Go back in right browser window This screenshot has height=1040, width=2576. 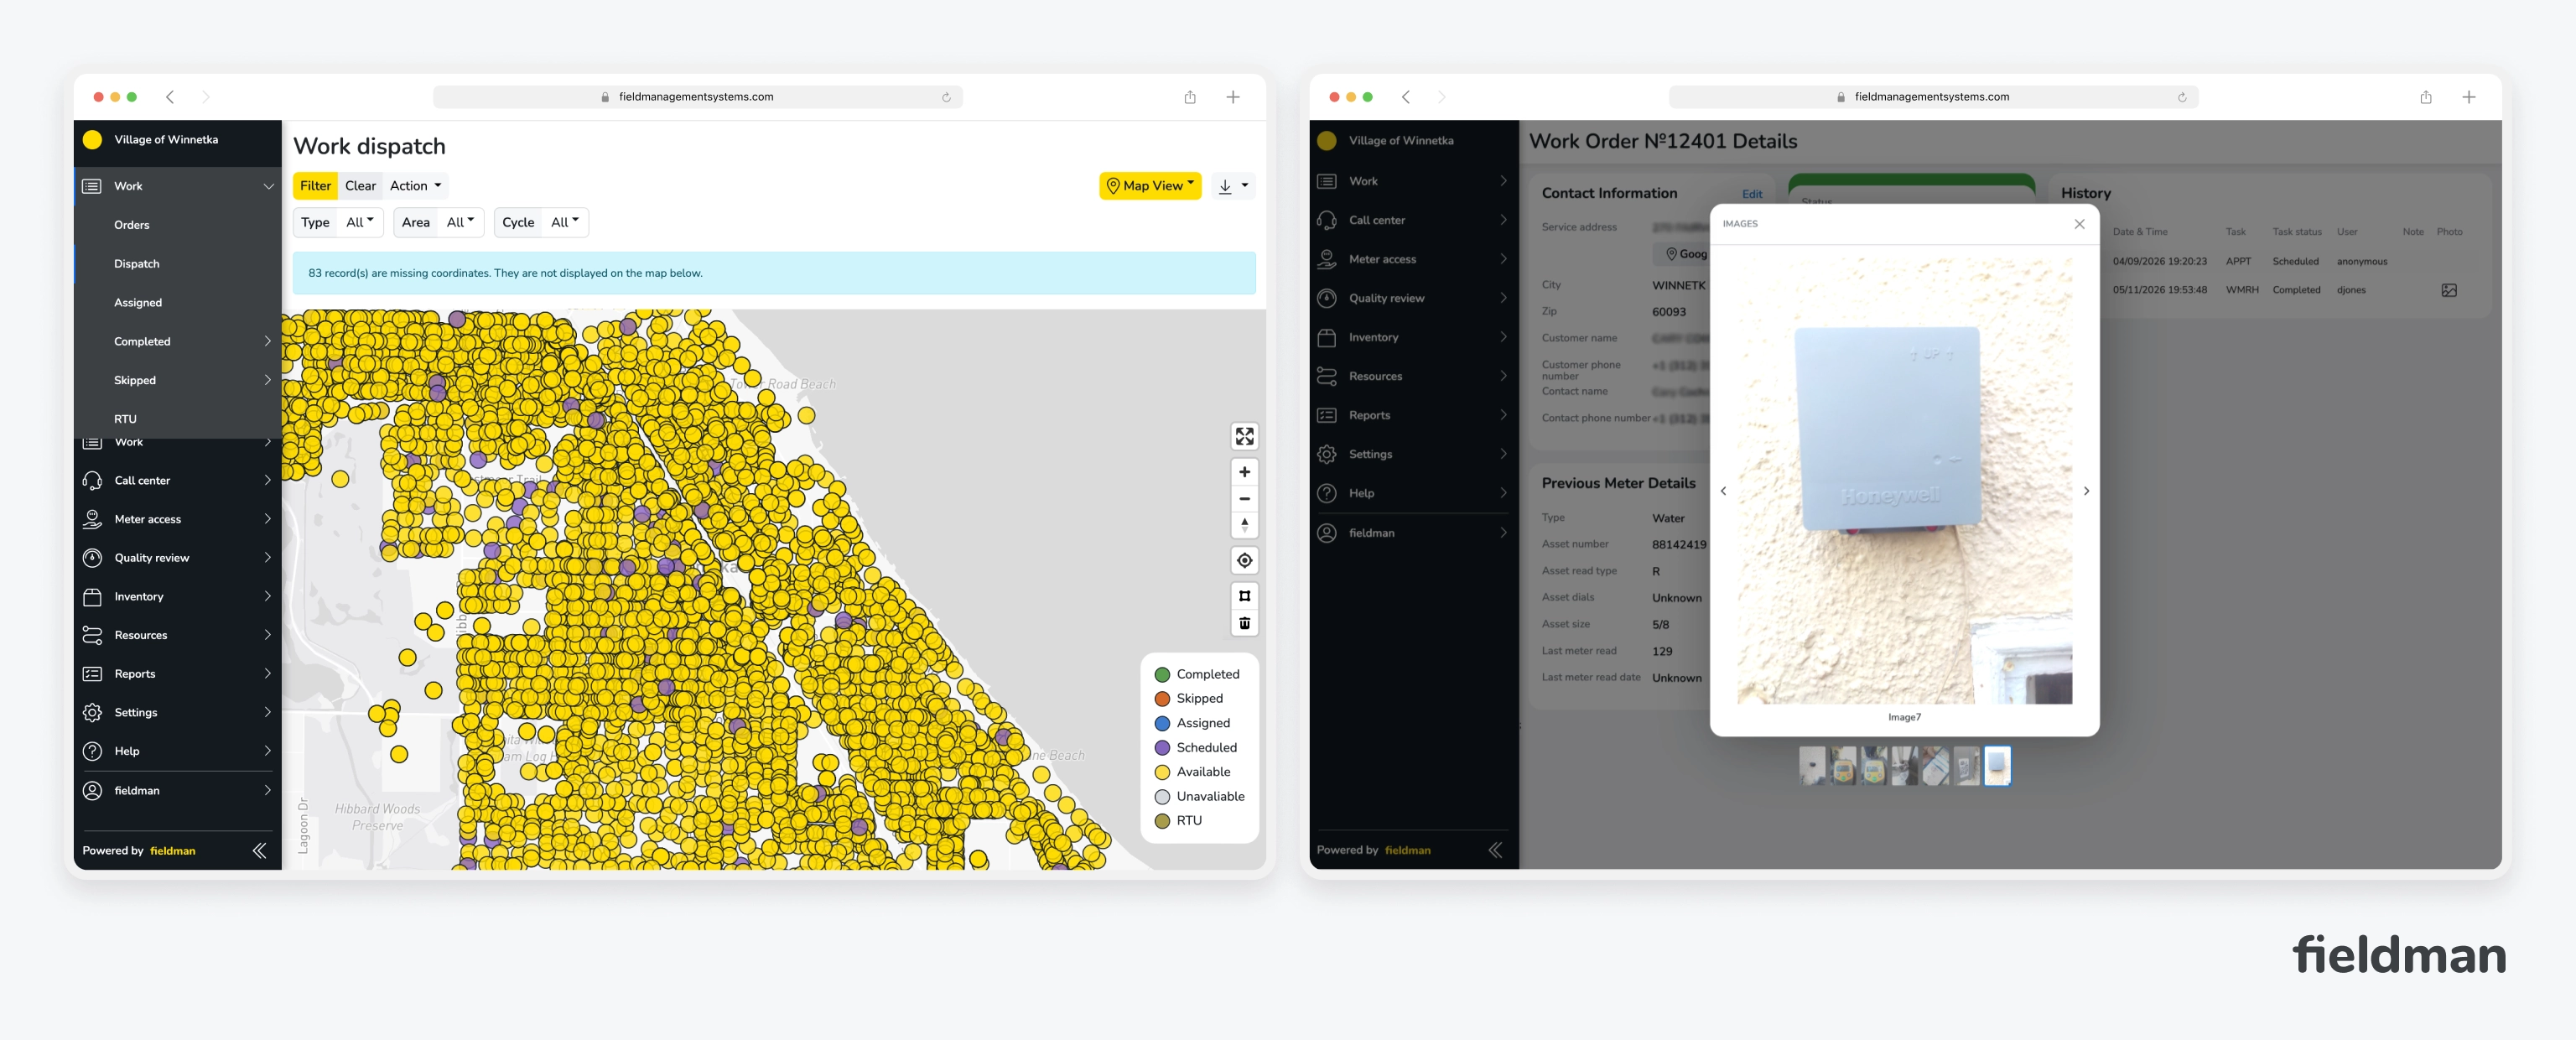(1406, 97)
